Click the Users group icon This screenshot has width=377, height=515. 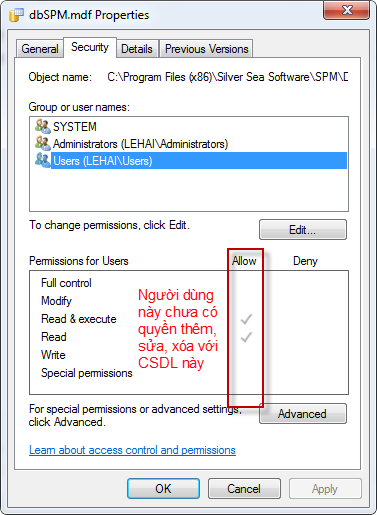click(43, 160)
